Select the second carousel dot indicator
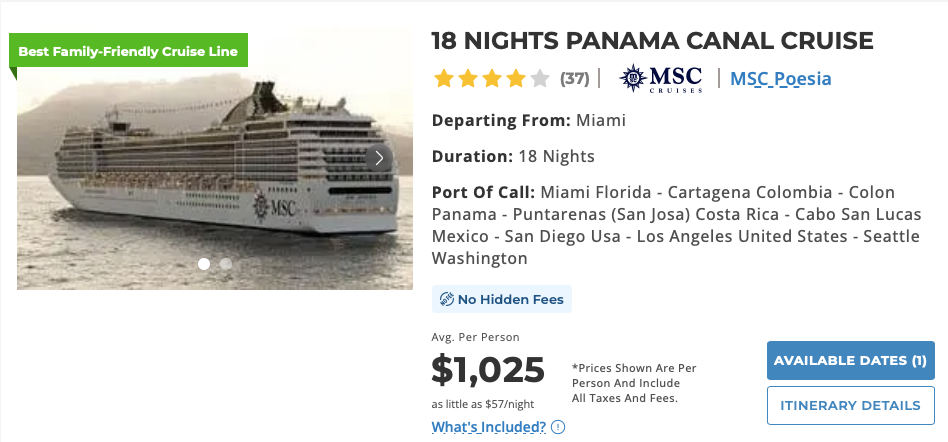This screenshot has width=948, height=442. (x=226, y=264)
